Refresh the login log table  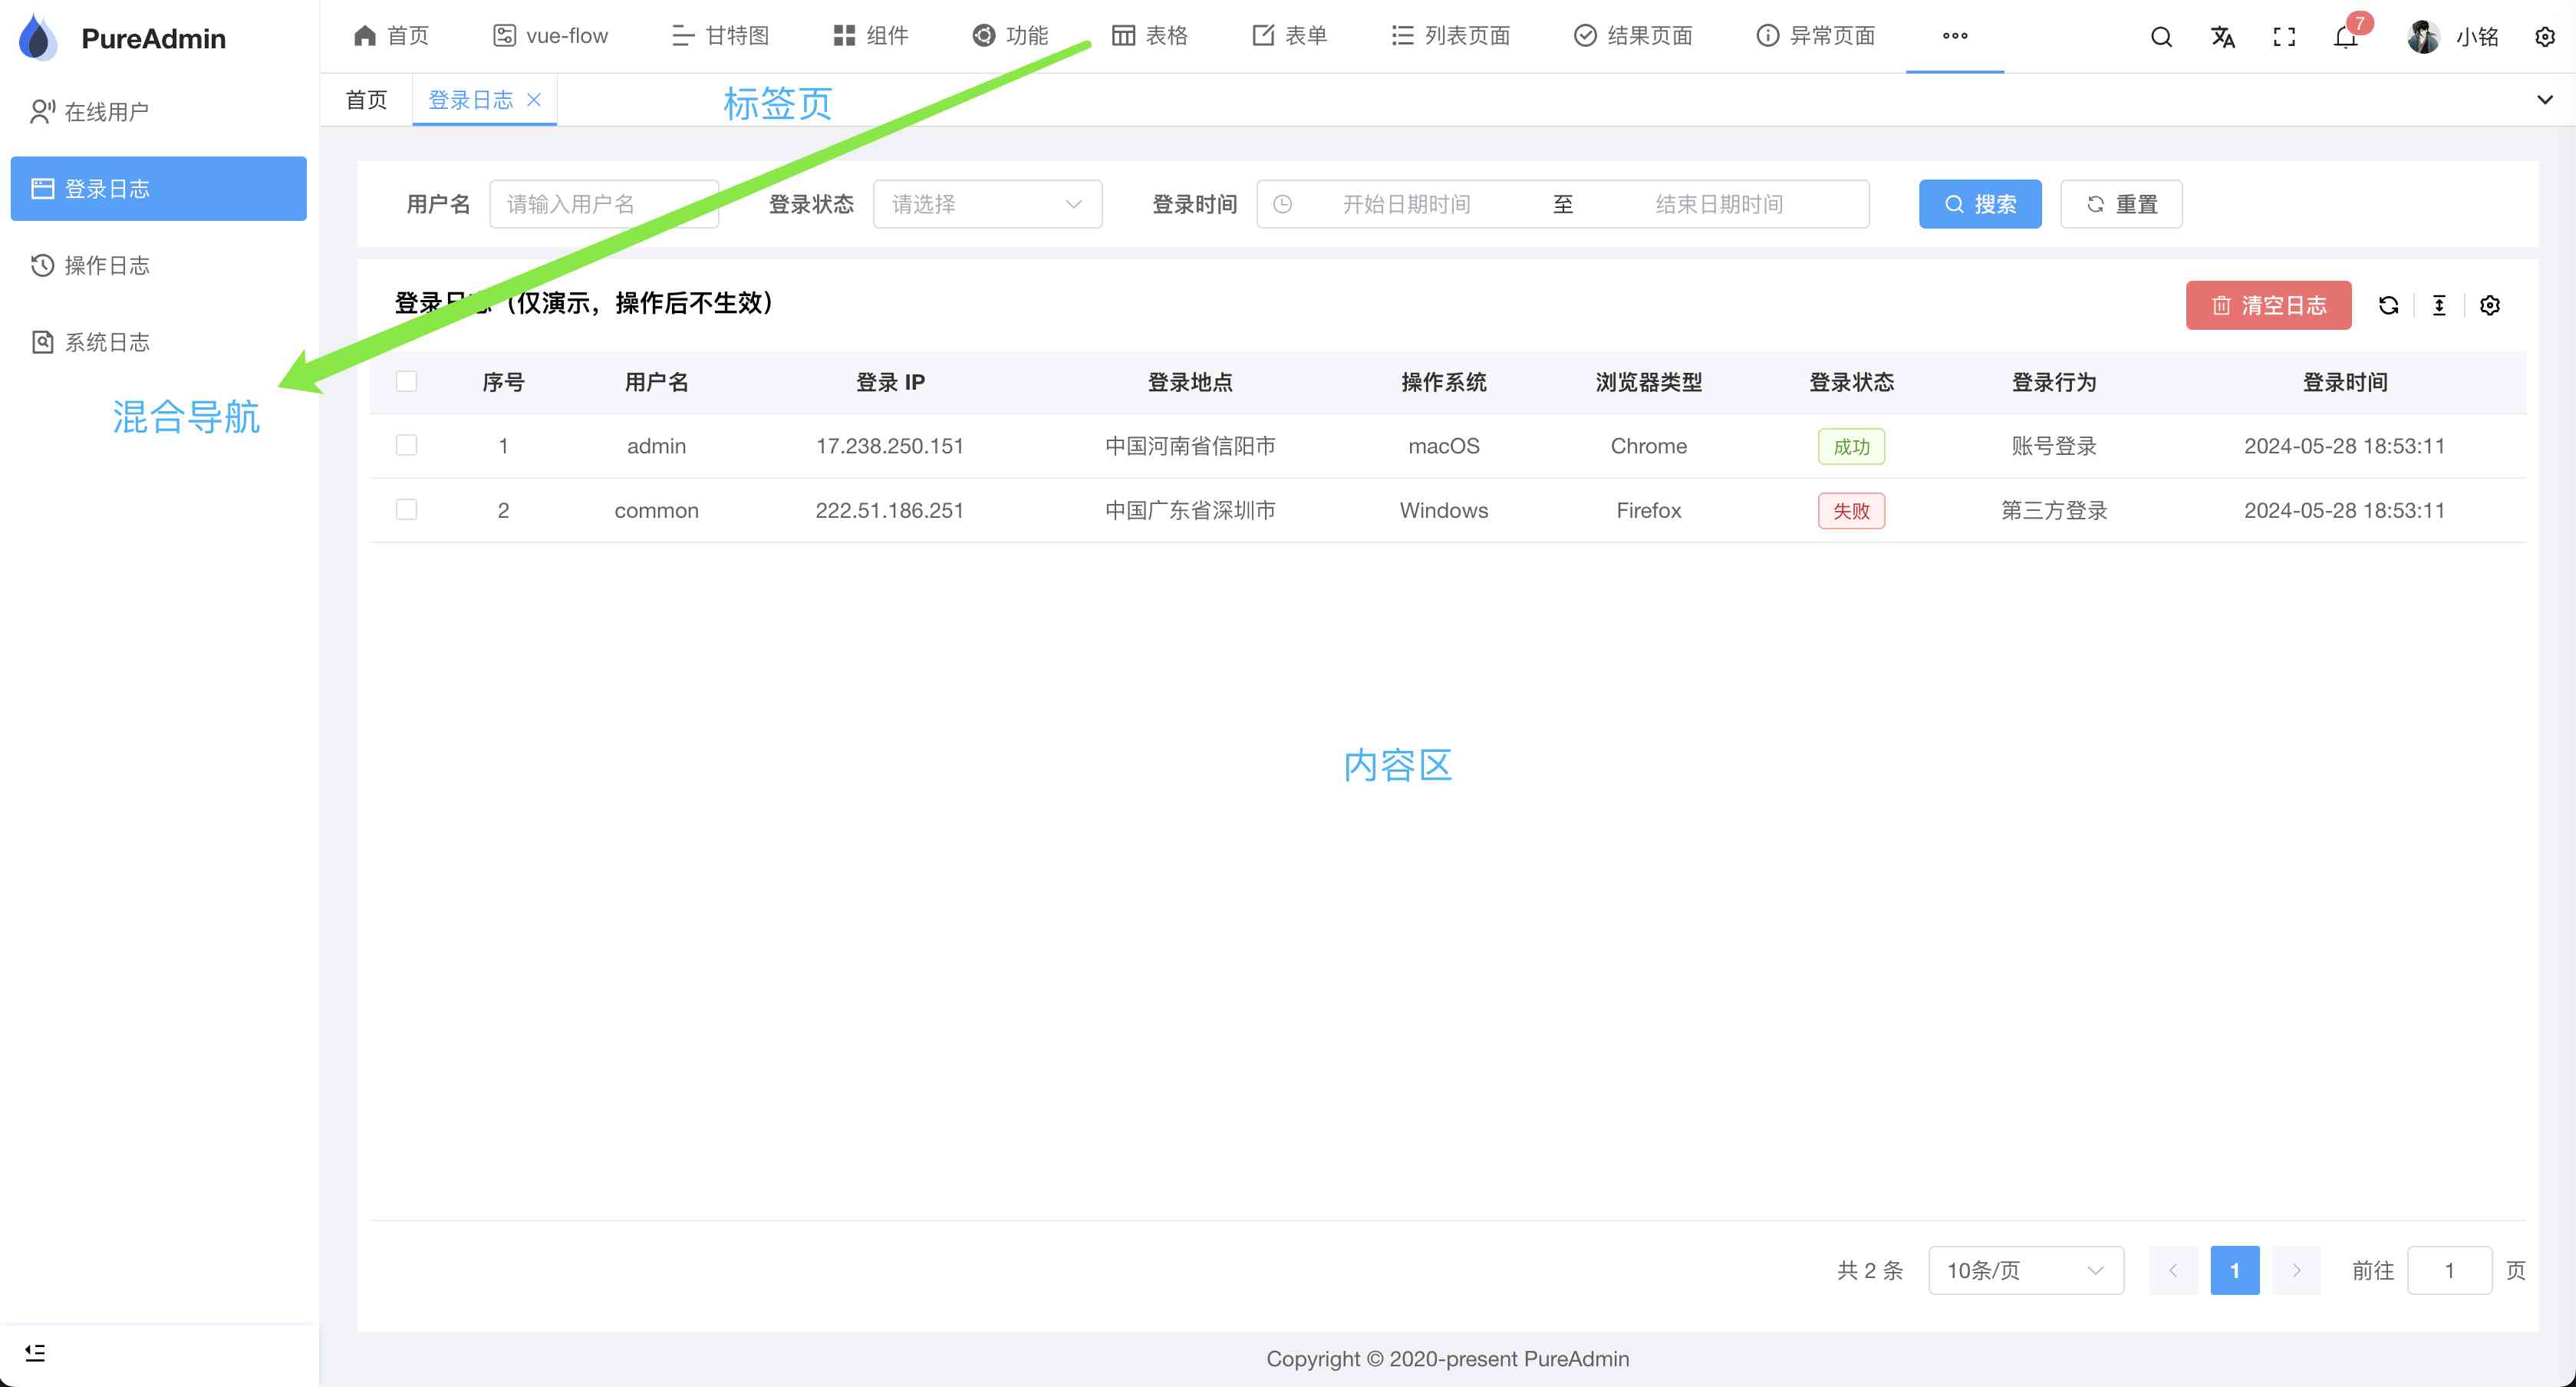(x=2388, y=305)
